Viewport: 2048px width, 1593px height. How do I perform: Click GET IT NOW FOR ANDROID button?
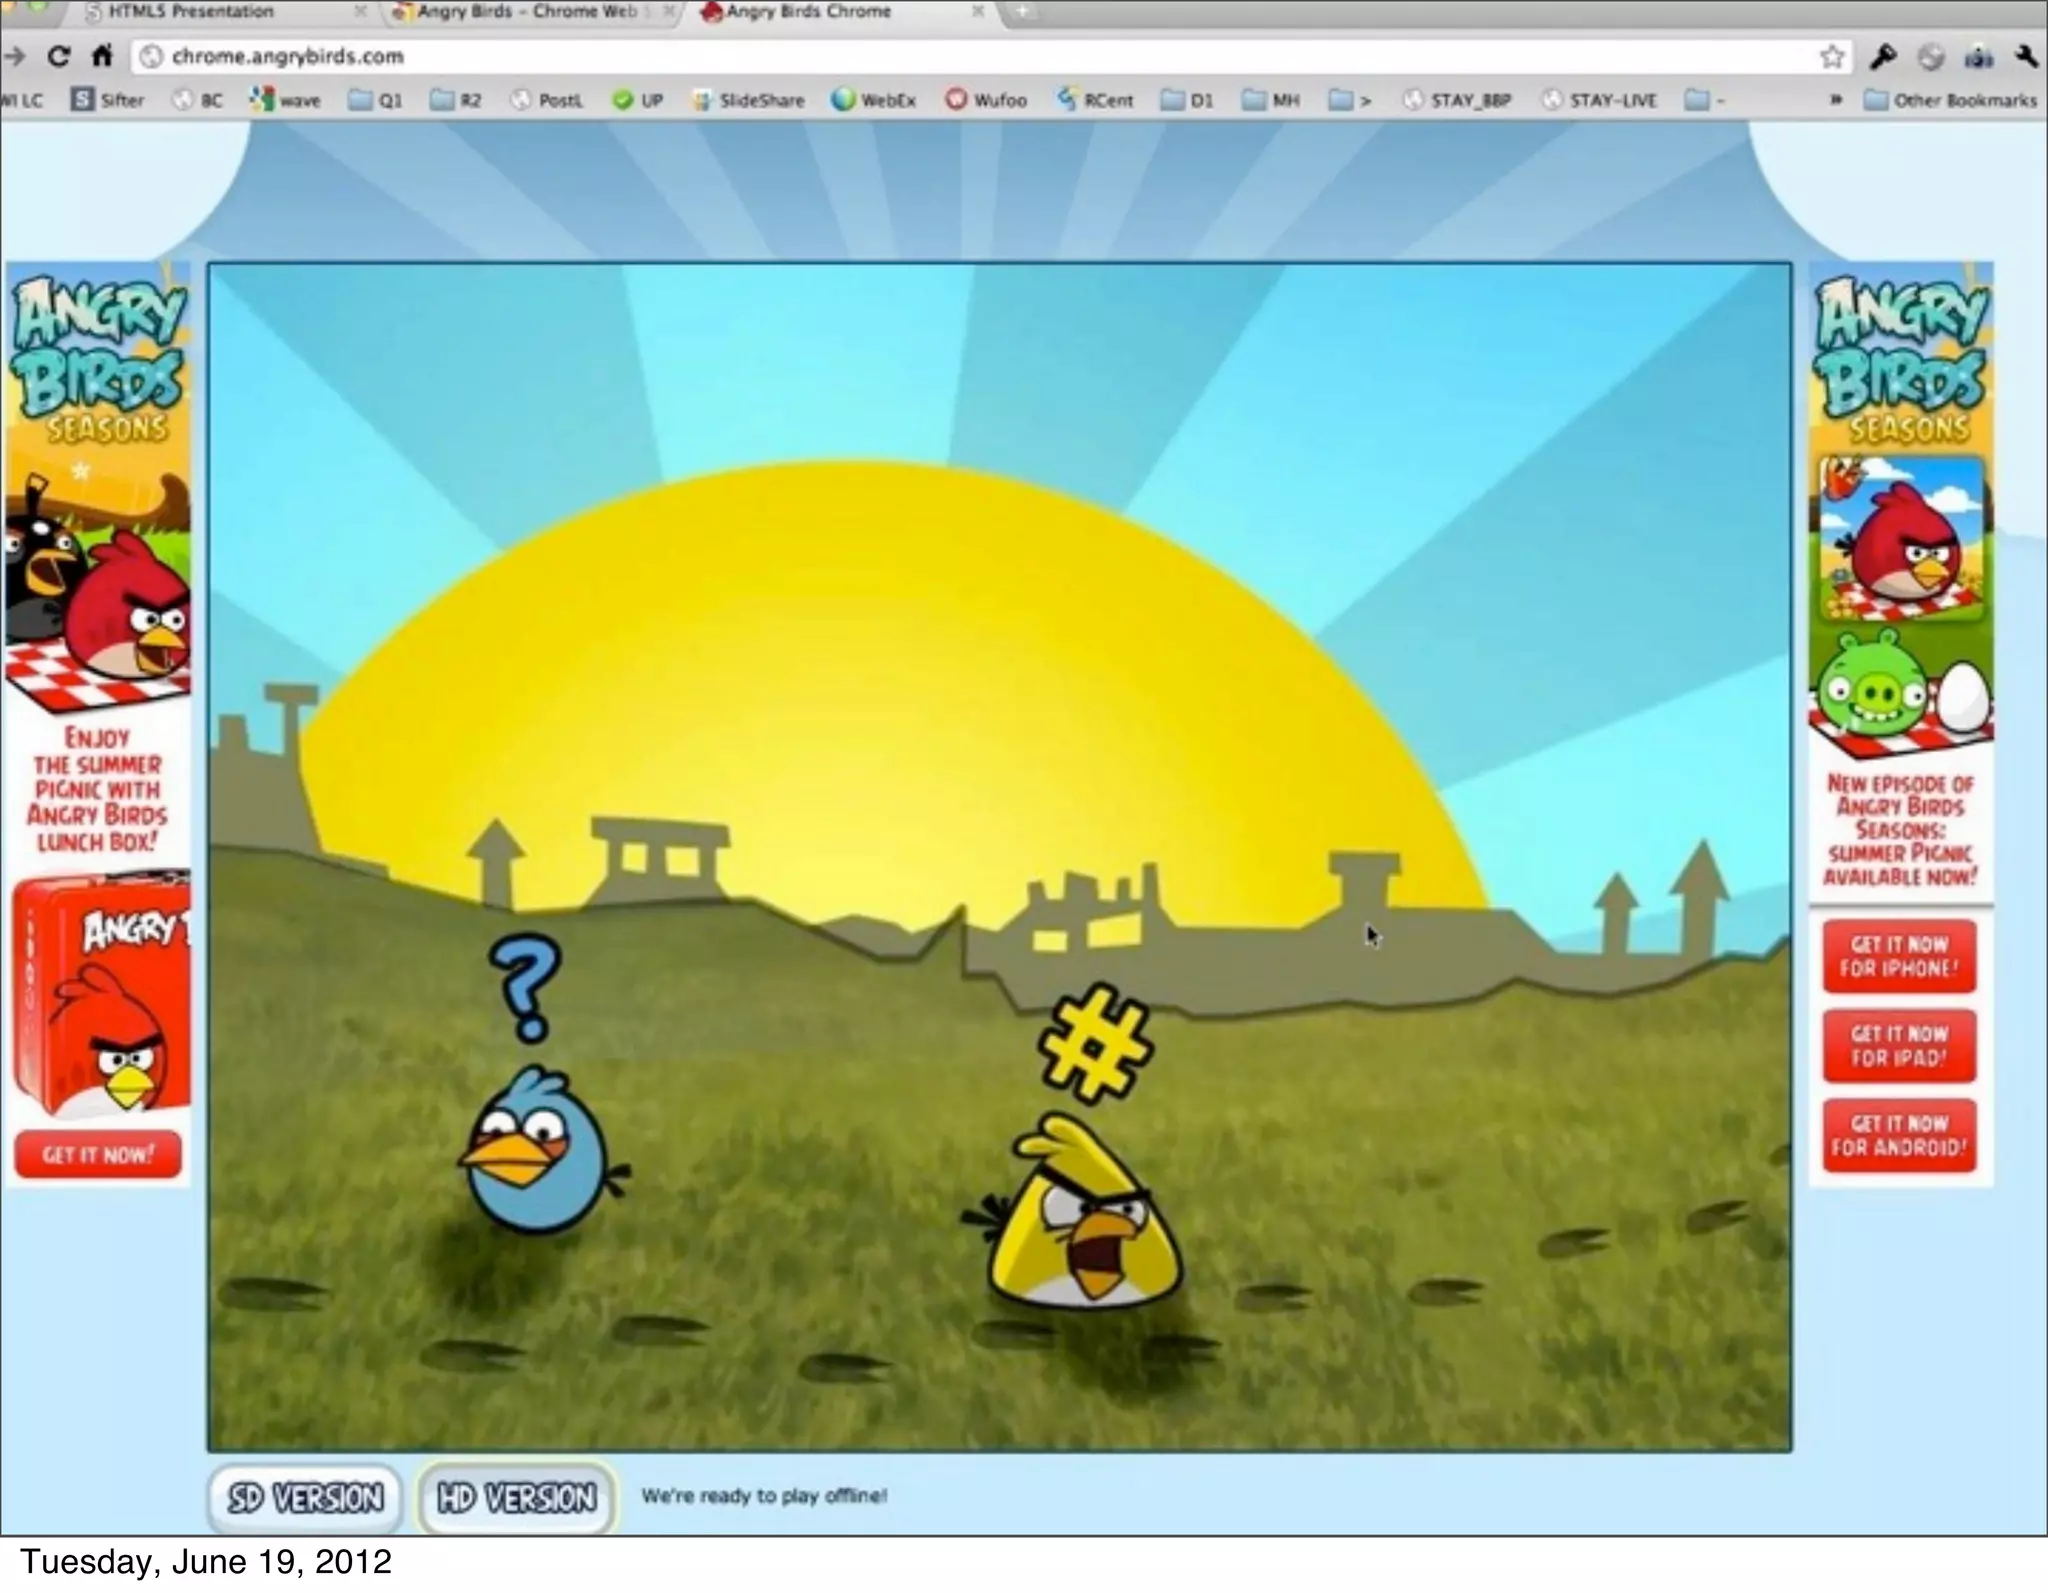[1898, 1136]
